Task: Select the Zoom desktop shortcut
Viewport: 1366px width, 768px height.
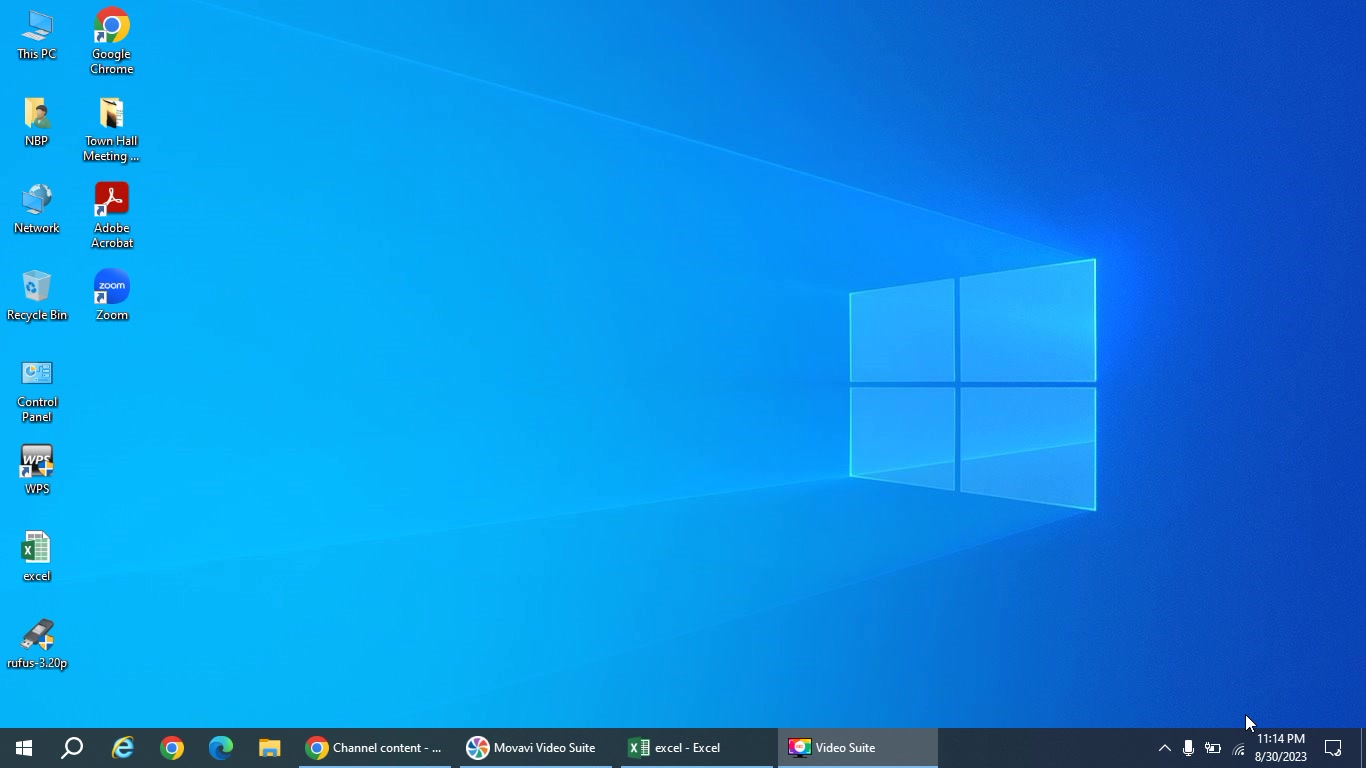Action: pos(111,295)
